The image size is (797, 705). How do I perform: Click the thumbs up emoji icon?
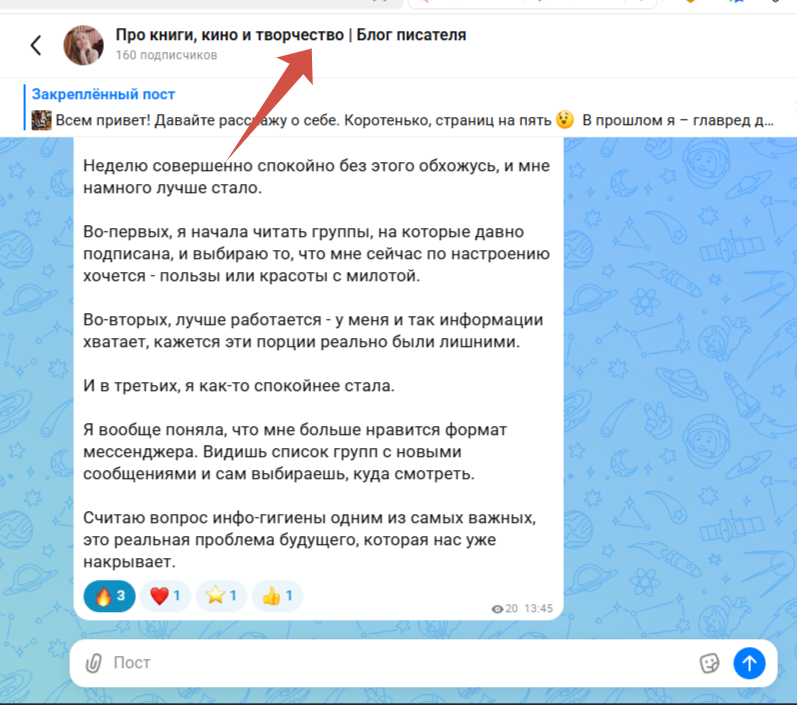click(271, 596)
